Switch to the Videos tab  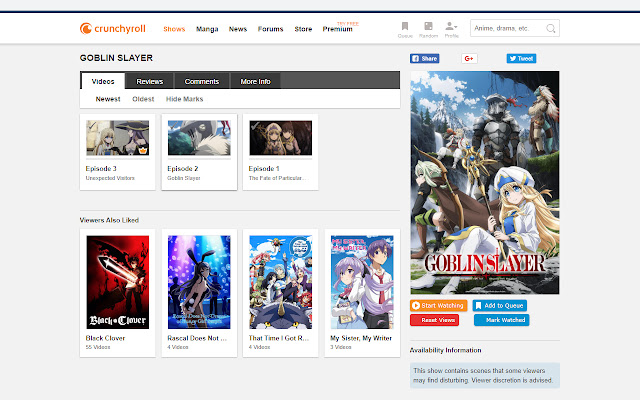tap(103, 81)
